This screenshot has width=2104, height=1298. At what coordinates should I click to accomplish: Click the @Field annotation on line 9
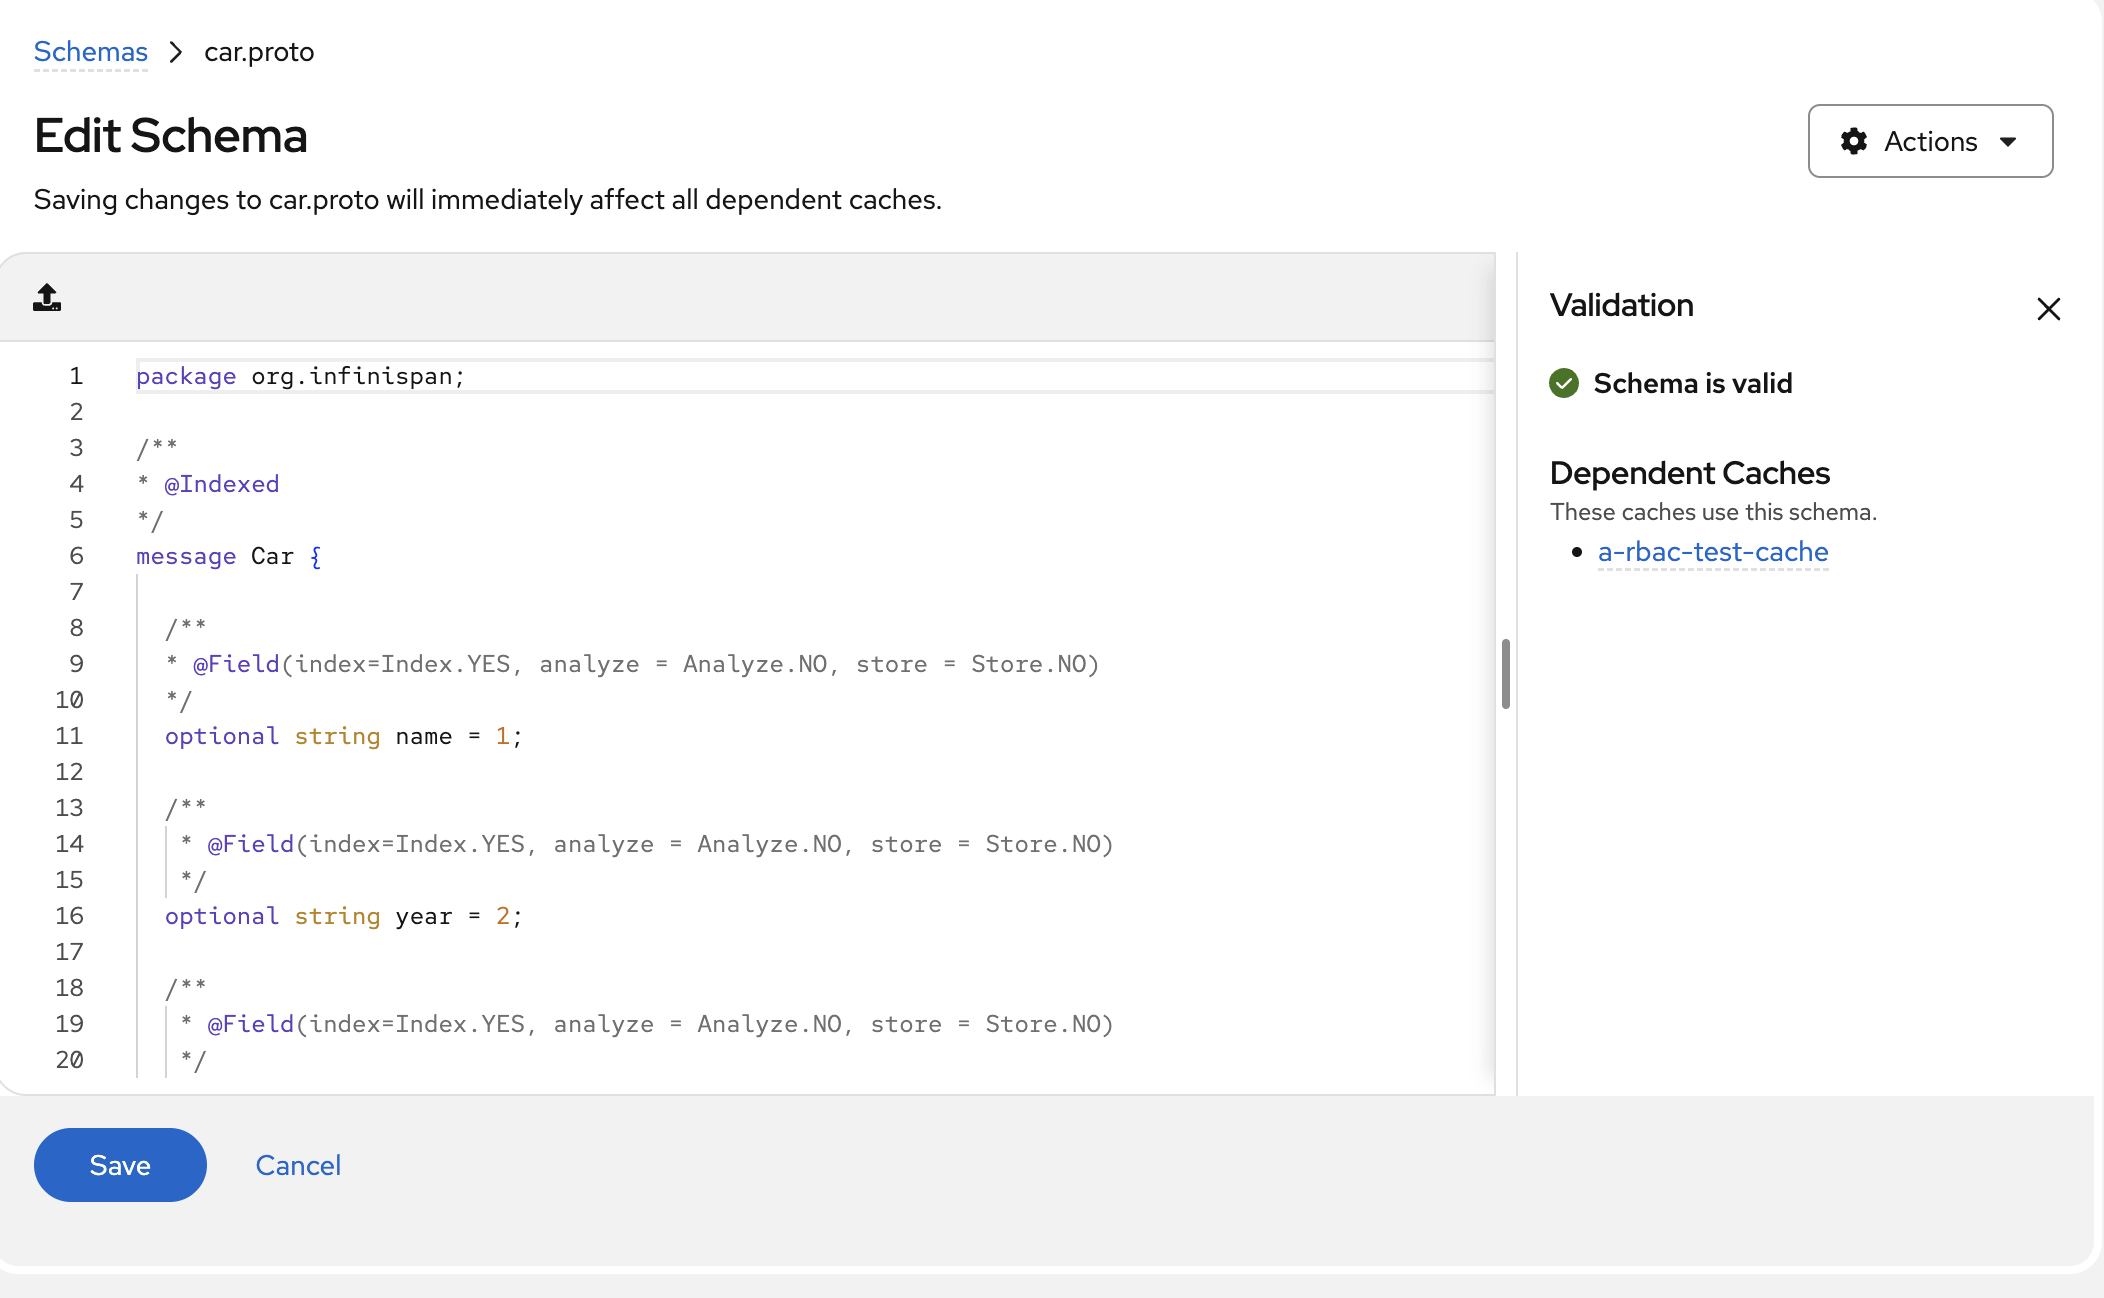tap(236, 664)
